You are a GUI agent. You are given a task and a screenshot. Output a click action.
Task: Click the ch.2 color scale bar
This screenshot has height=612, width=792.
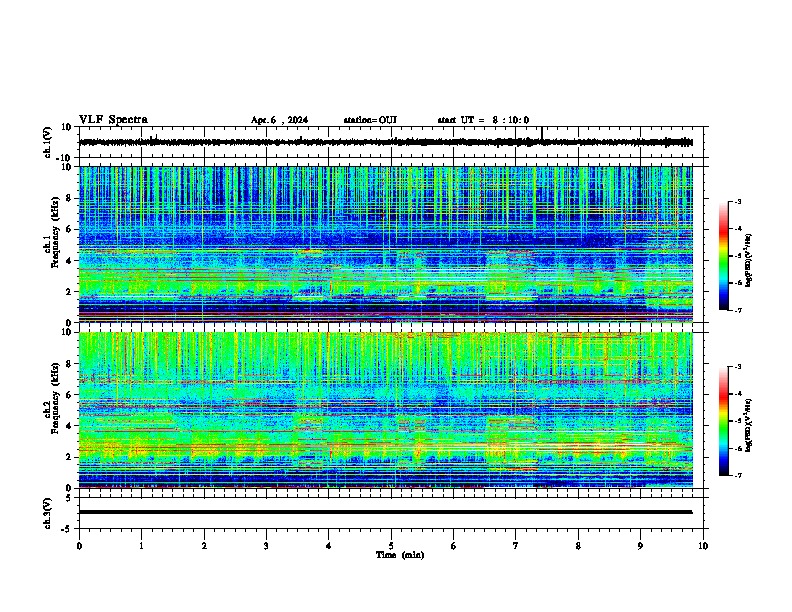point(724,421)
